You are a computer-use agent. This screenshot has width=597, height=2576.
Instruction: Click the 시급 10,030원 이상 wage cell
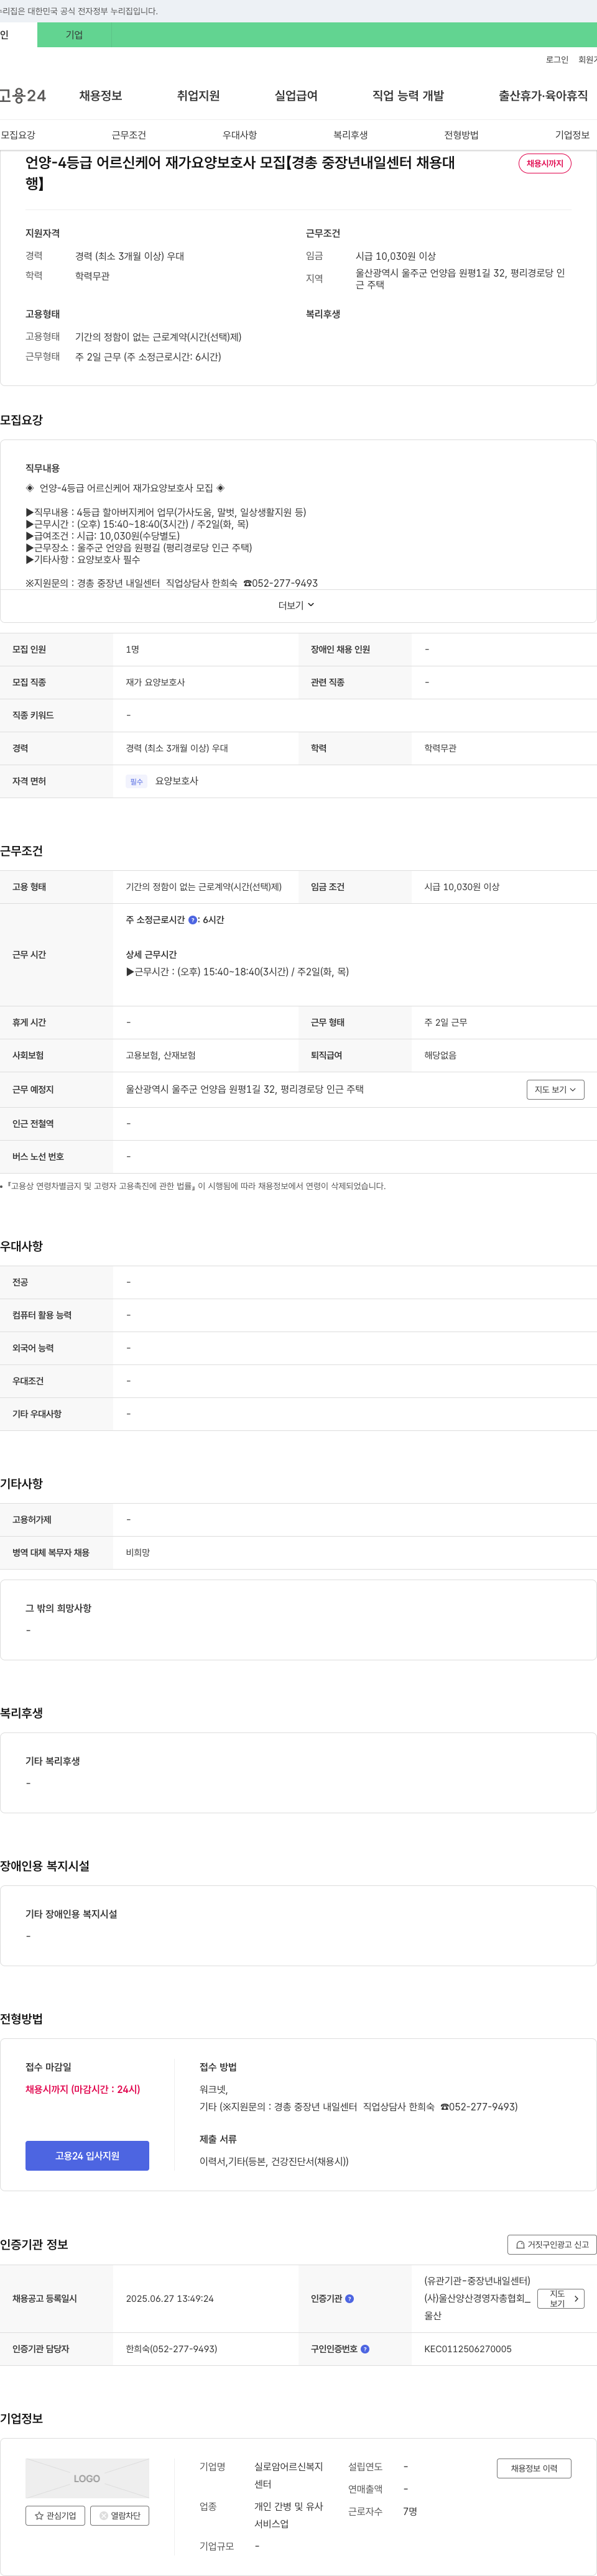coord(462,887)
